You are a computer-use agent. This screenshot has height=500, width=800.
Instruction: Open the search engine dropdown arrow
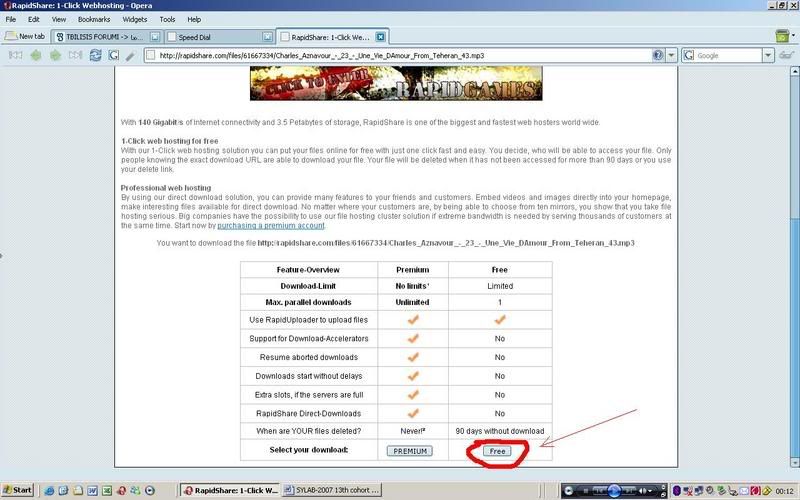[x=768, y=55]
